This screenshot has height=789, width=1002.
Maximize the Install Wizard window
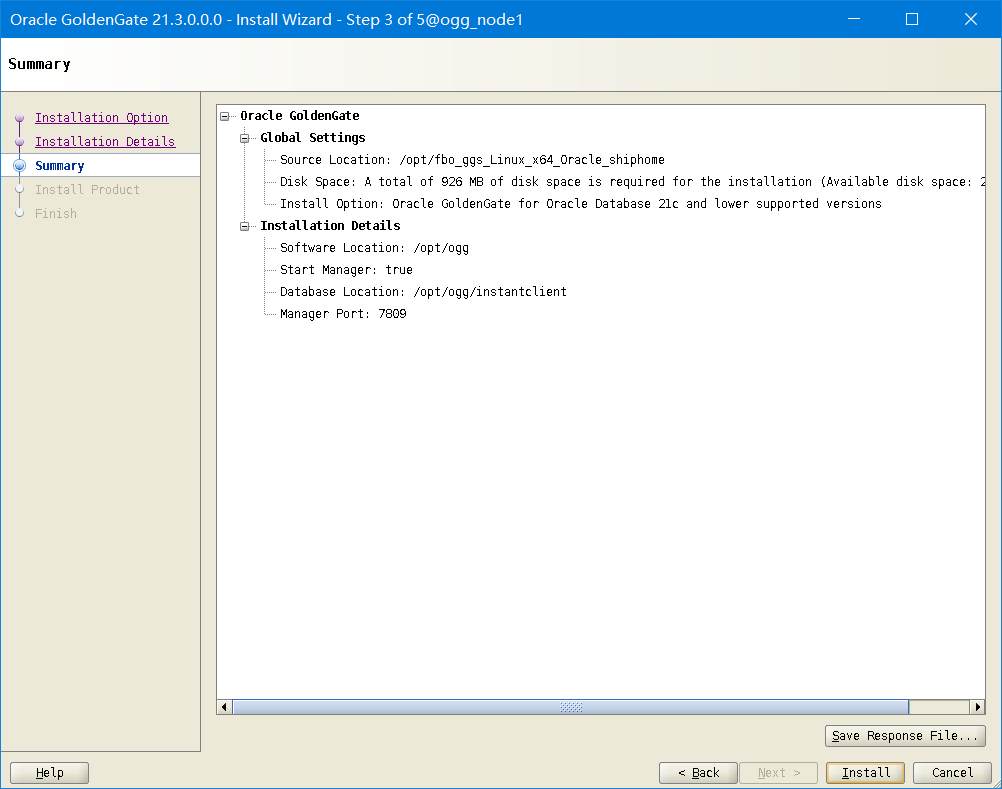[912, 19]
